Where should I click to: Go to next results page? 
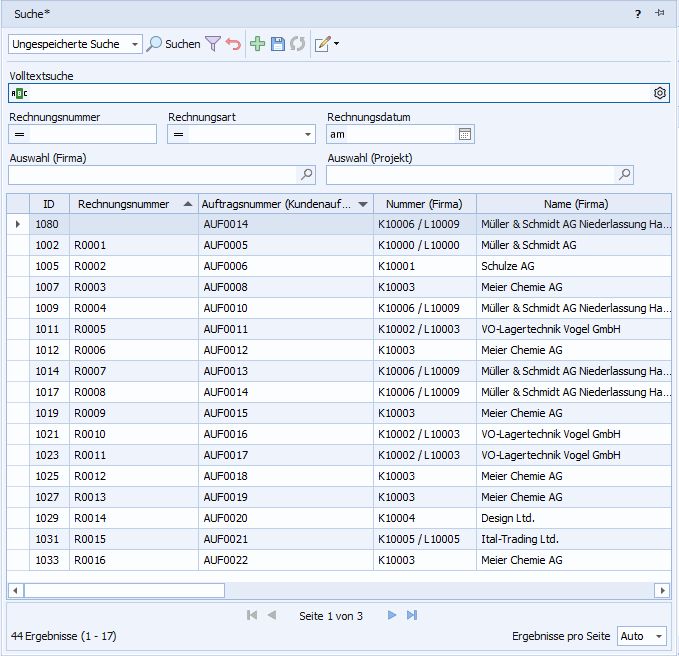coord(392,615)
